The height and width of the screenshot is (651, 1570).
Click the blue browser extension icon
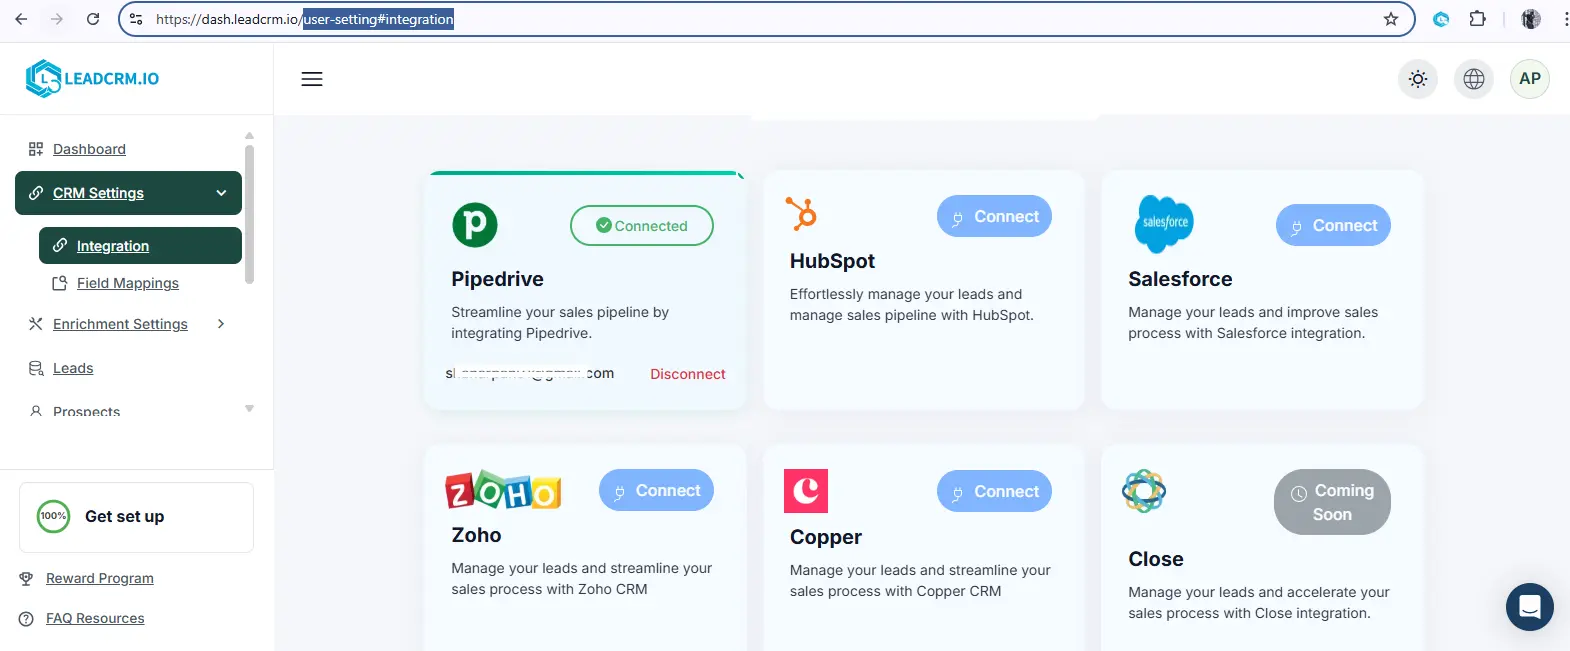pos(1441,19)
